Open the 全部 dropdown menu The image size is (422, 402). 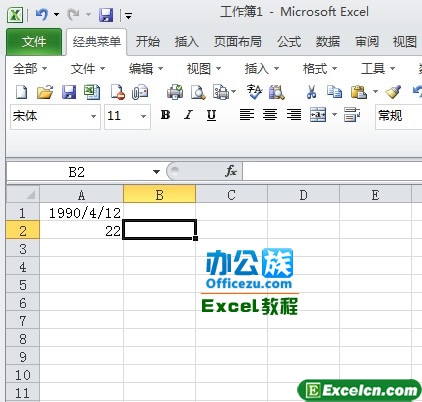30,69
